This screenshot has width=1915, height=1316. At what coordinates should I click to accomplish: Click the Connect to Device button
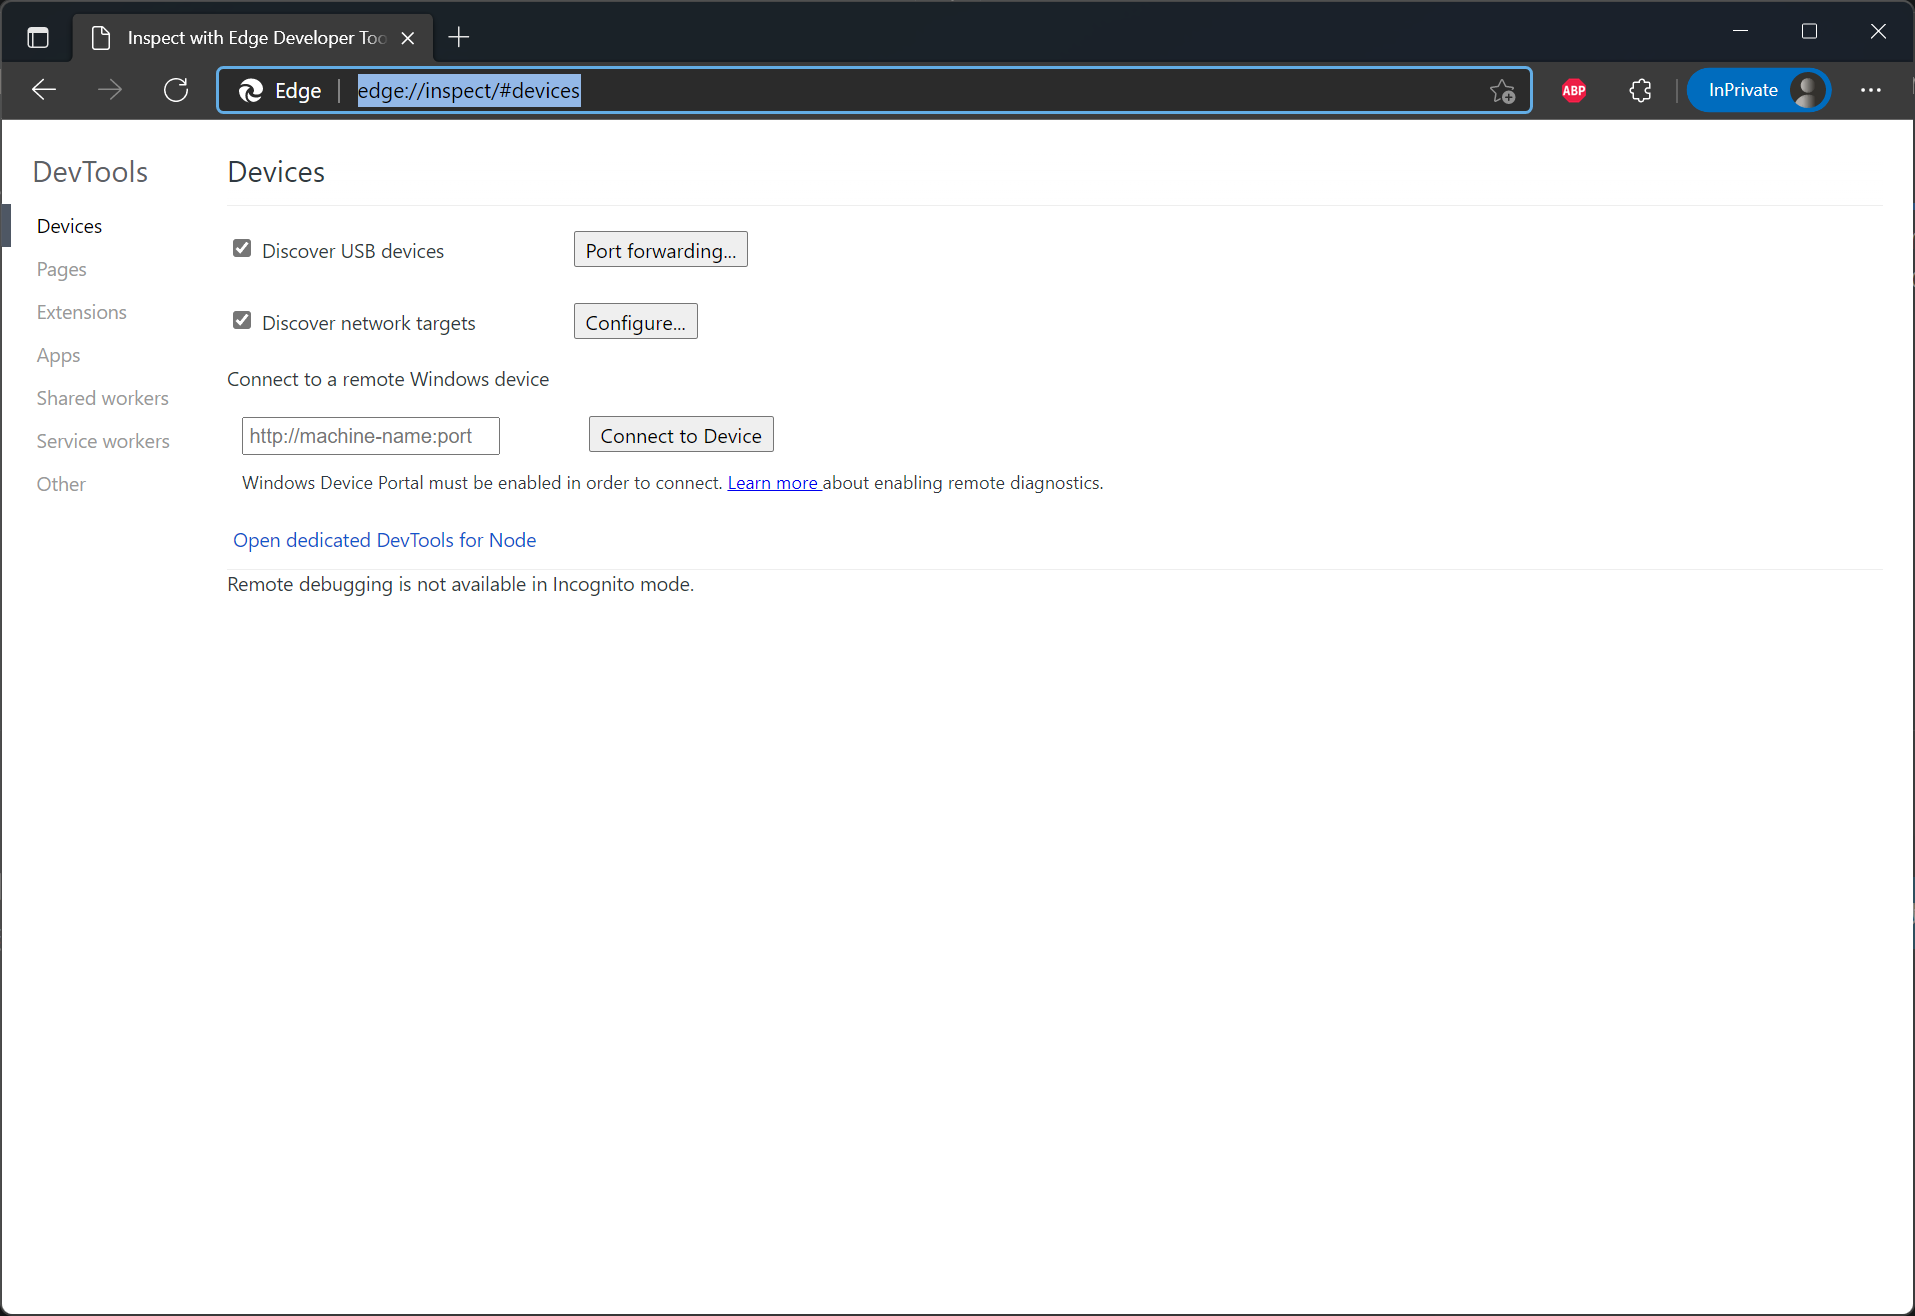pyautogui.click(x=680, y=434)
